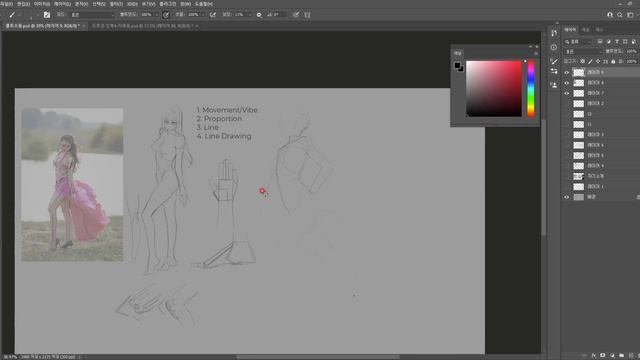Open the flow slider dropdown arrow

tap(203, 15)
